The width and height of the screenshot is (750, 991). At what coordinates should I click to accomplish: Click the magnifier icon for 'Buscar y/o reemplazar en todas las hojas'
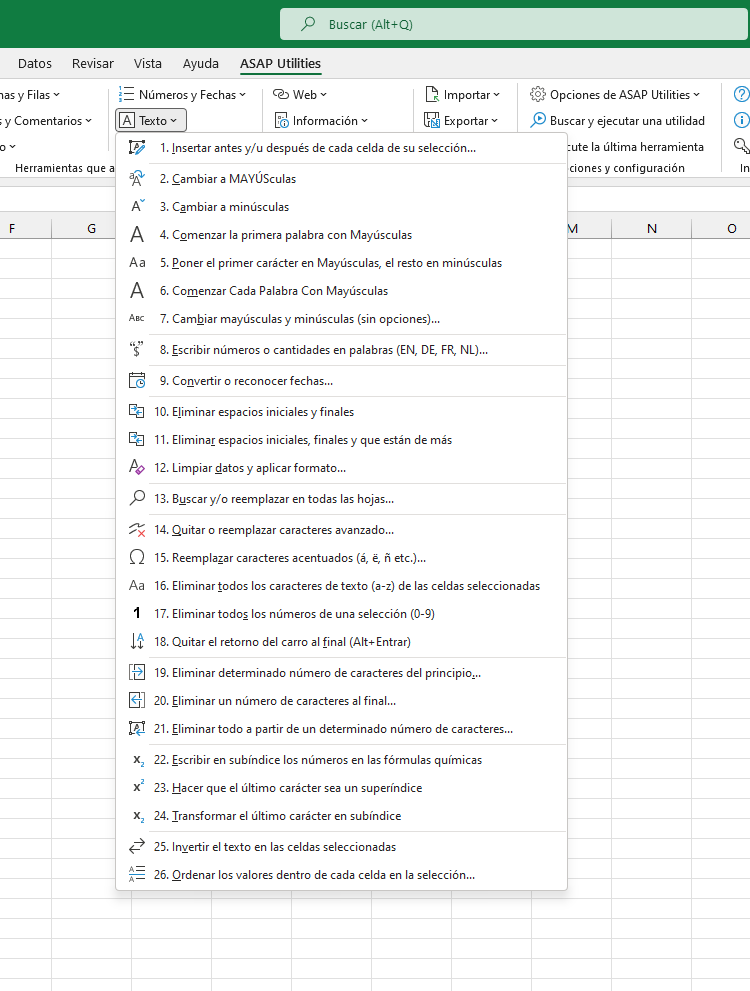coord(136,499)
